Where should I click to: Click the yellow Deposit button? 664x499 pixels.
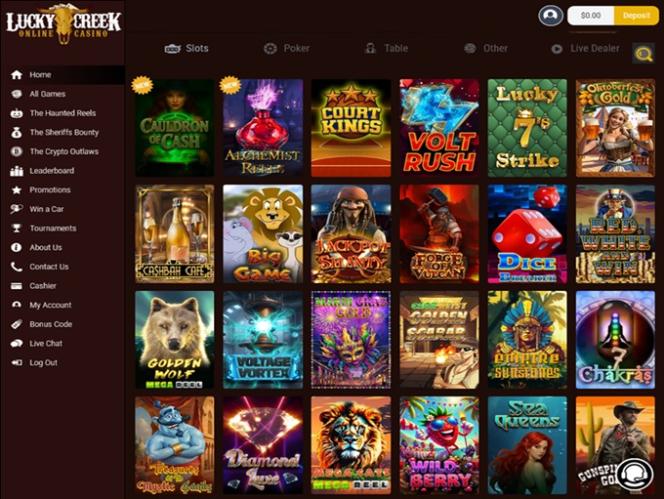(x=636, y=16)
